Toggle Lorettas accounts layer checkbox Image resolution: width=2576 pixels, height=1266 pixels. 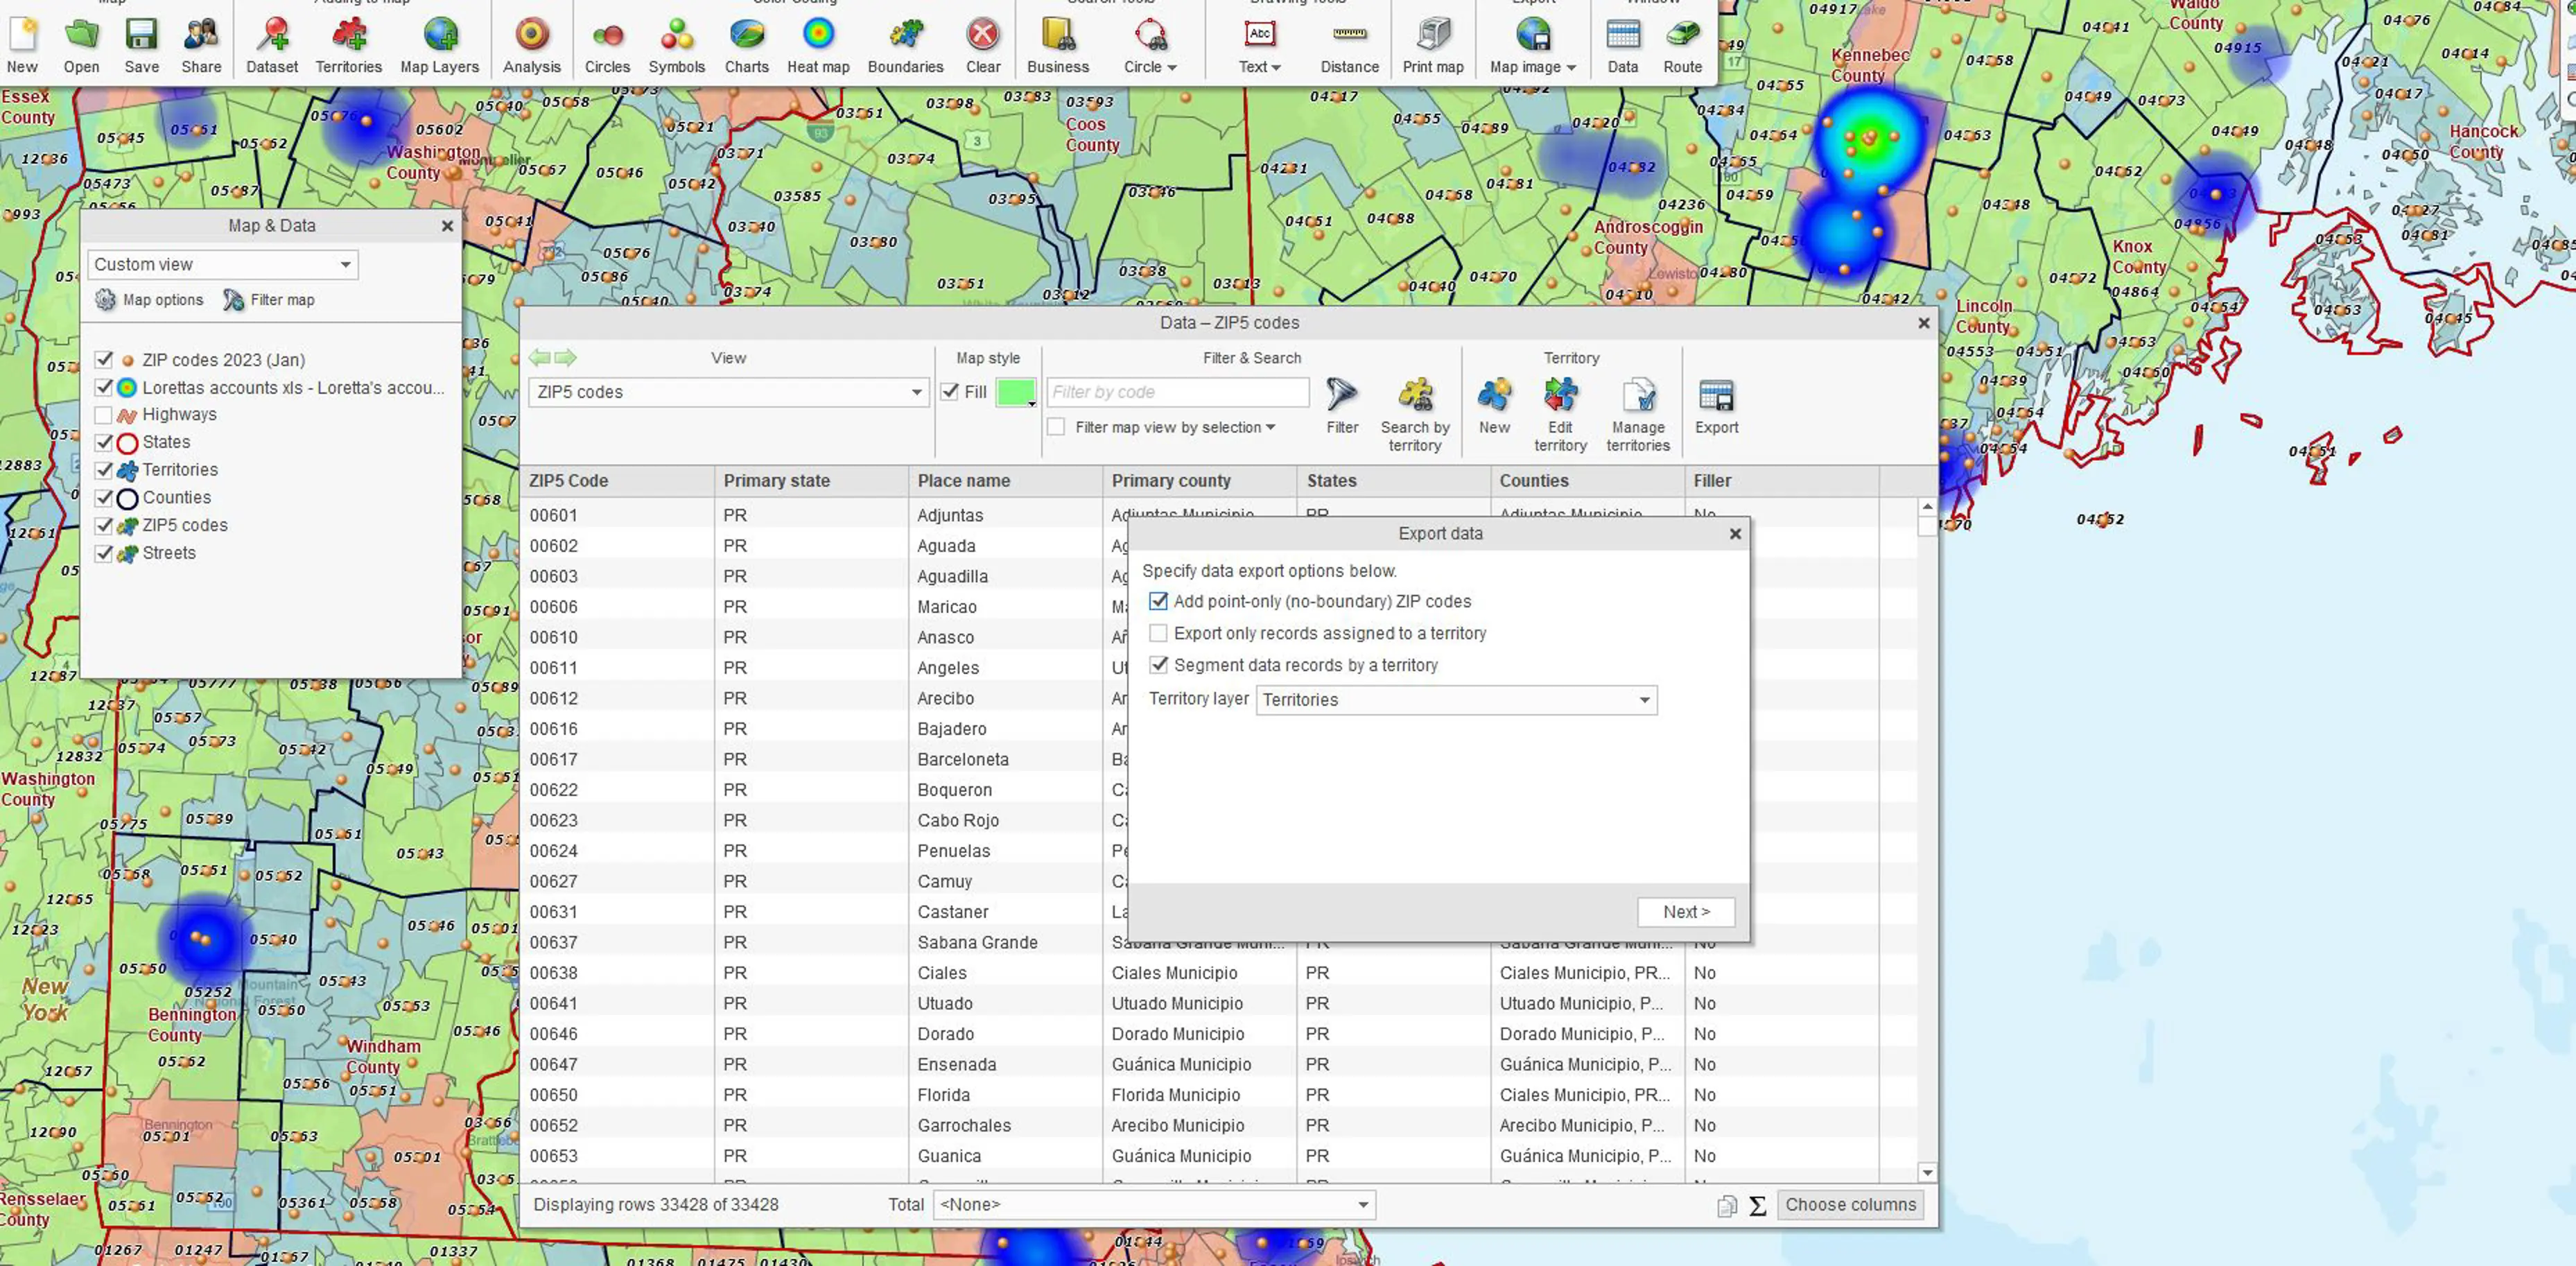coord(104,387)
